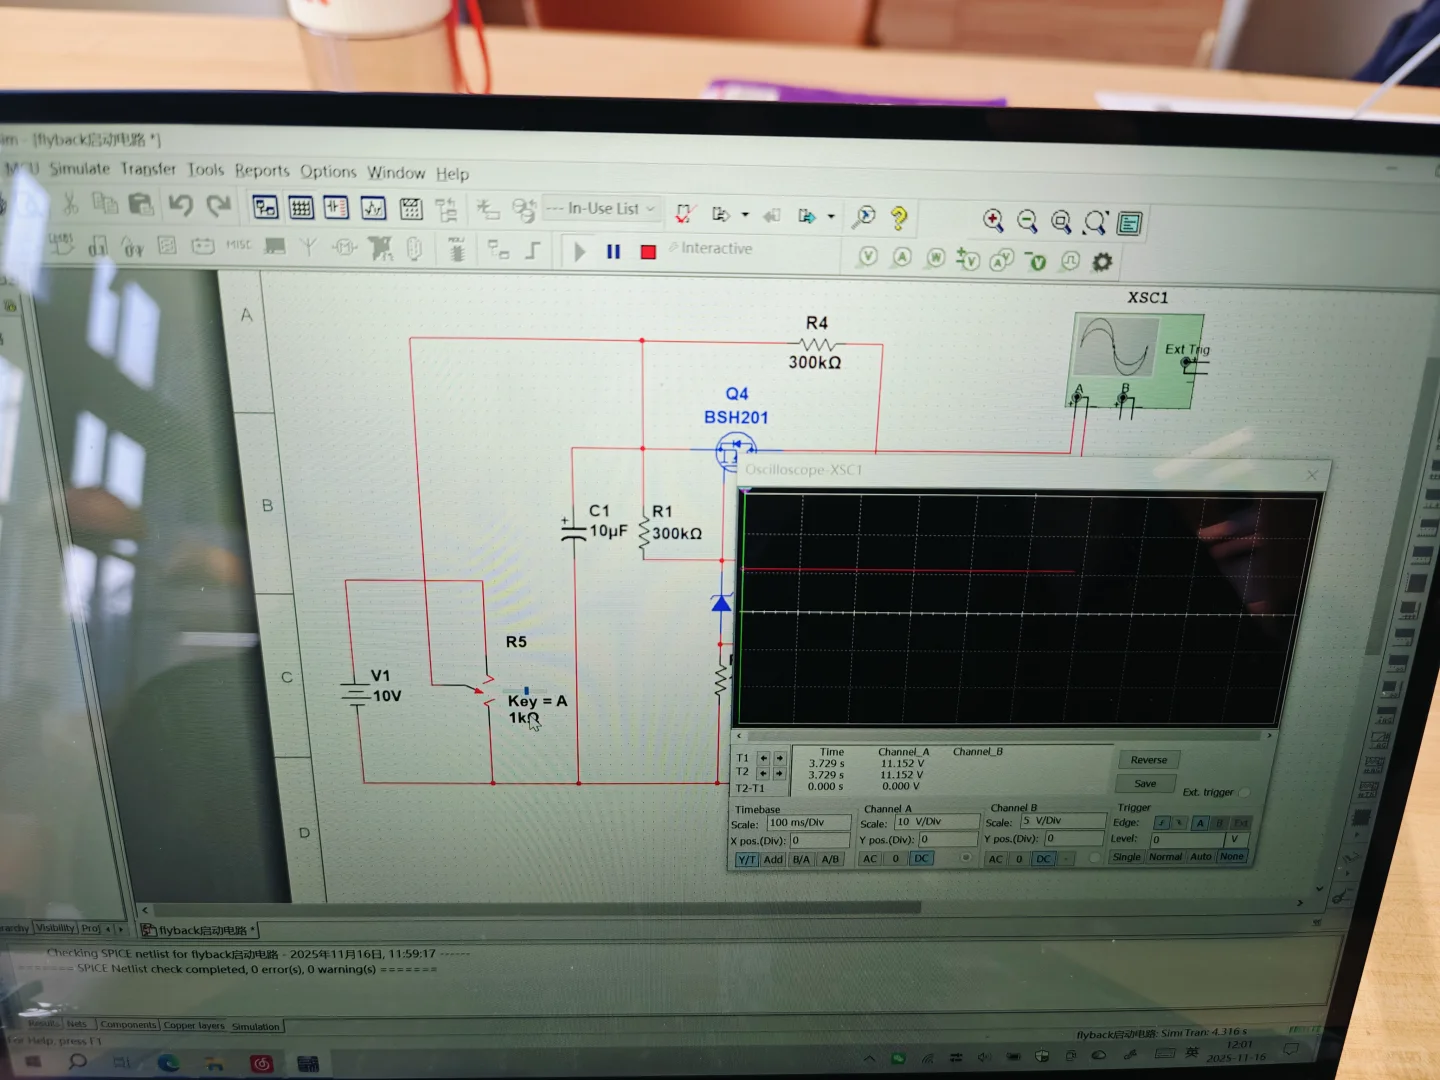Viewport: 1440px width, 1080px height.
Task: Click the Reverse button on the oscilloscope
Action: pos(1148,759)
